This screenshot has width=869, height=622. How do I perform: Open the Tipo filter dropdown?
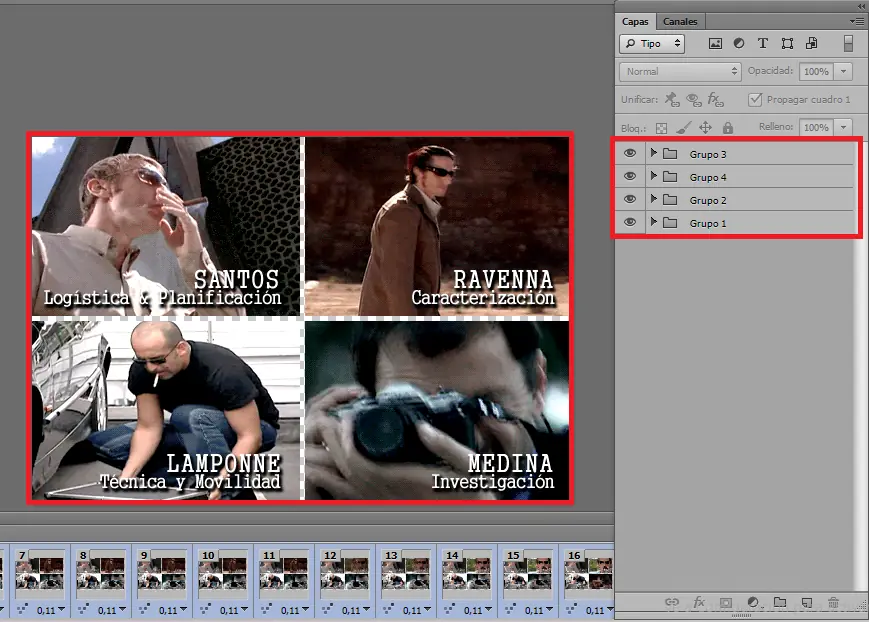coord(651,44)
